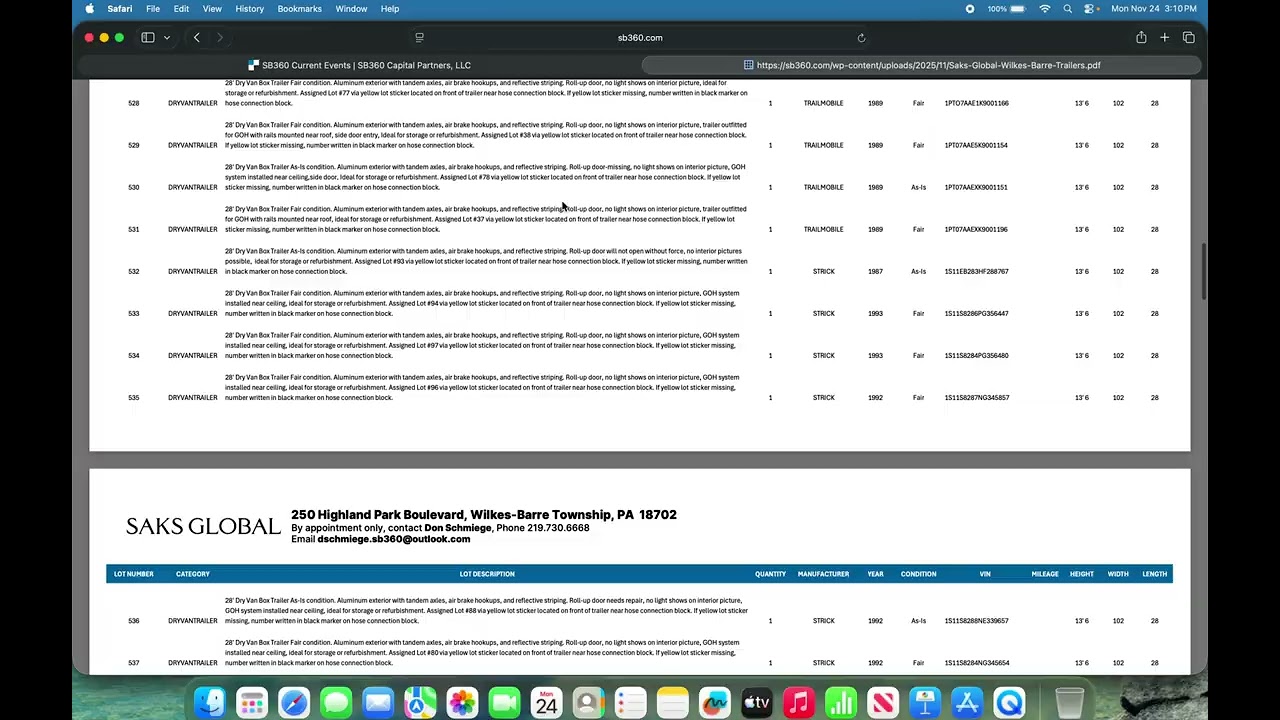Click the sb360.com address bar
1280x720 pixels.
[x=640, y=38]
